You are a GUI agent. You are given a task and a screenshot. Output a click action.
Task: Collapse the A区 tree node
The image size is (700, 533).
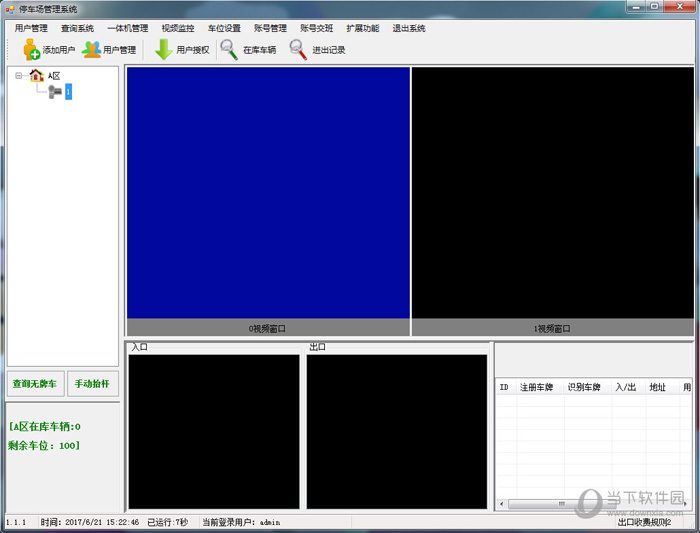click(x=18, y=75)
